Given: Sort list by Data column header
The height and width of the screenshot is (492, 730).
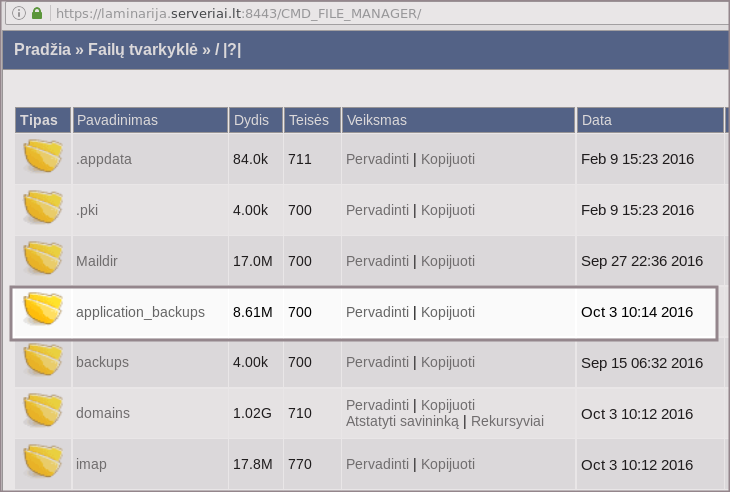Looking at the screenshot, I should [596, 120].
